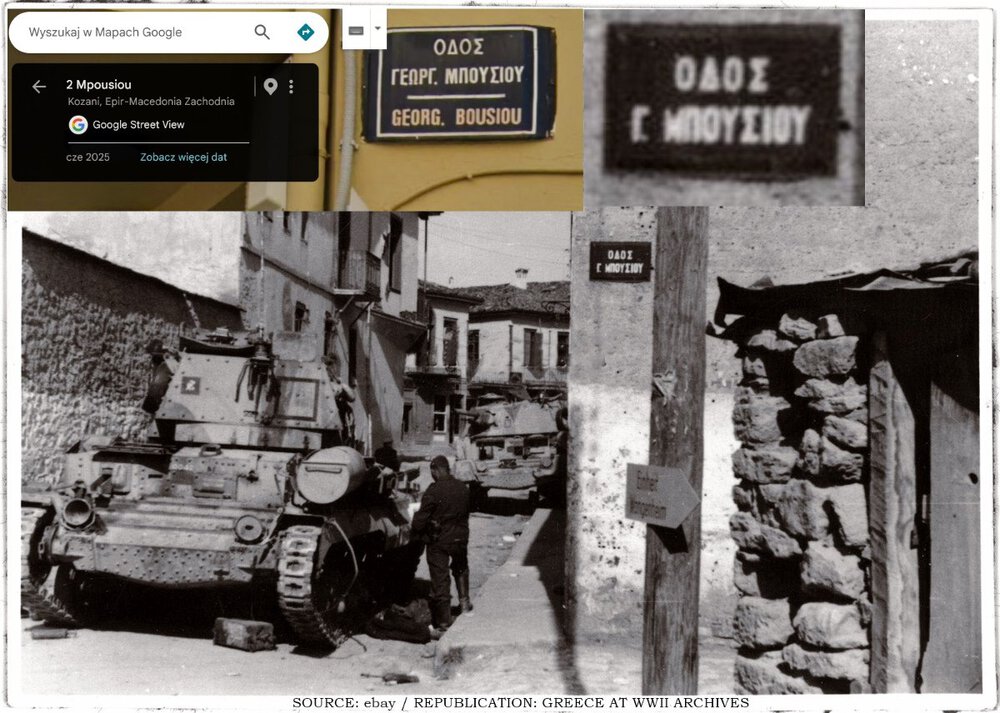Image resolution: width=1000 pixels, height=713 pixels.
Task: Click the arrow-shaped direction sign on the pole
Action: [x=661, y=496]
